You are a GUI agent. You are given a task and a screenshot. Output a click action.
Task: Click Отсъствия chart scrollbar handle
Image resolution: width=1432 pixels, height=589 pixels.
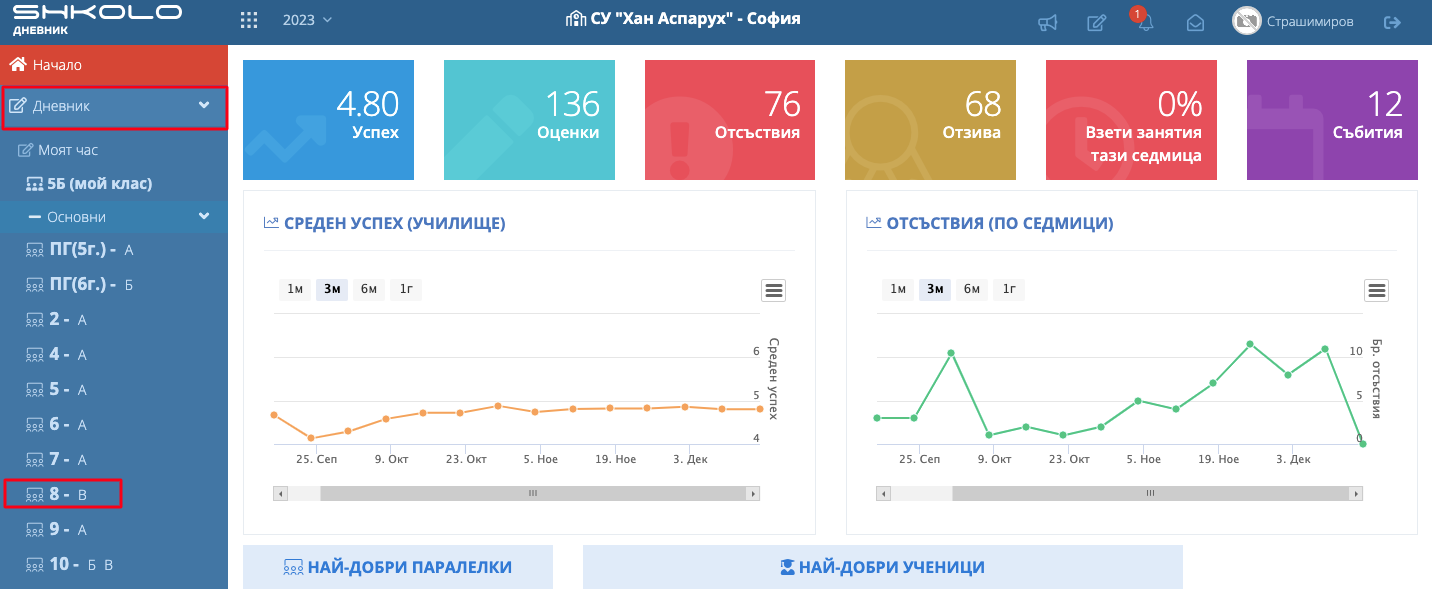coord(1150,493)
